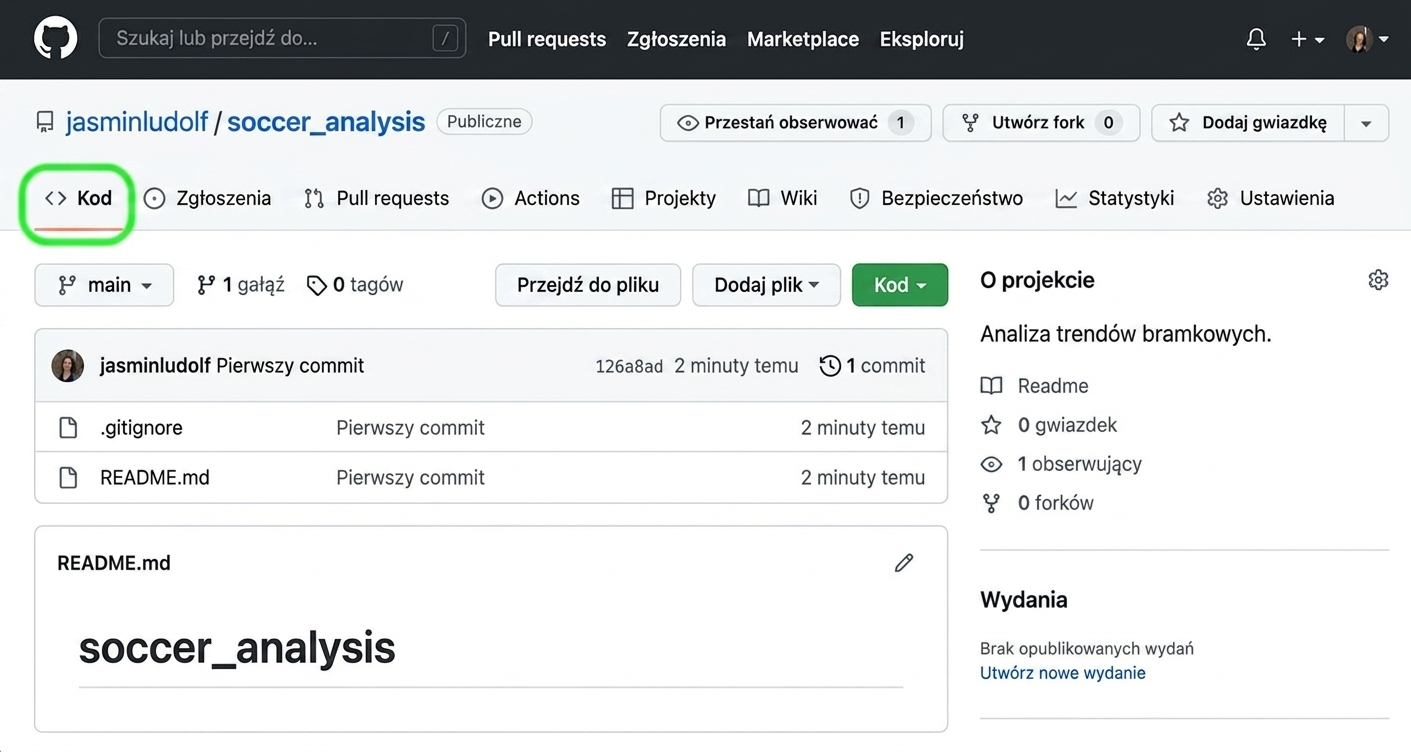Open Marketplace in the top navigation

pyautogui.click(x=803, y=39)
